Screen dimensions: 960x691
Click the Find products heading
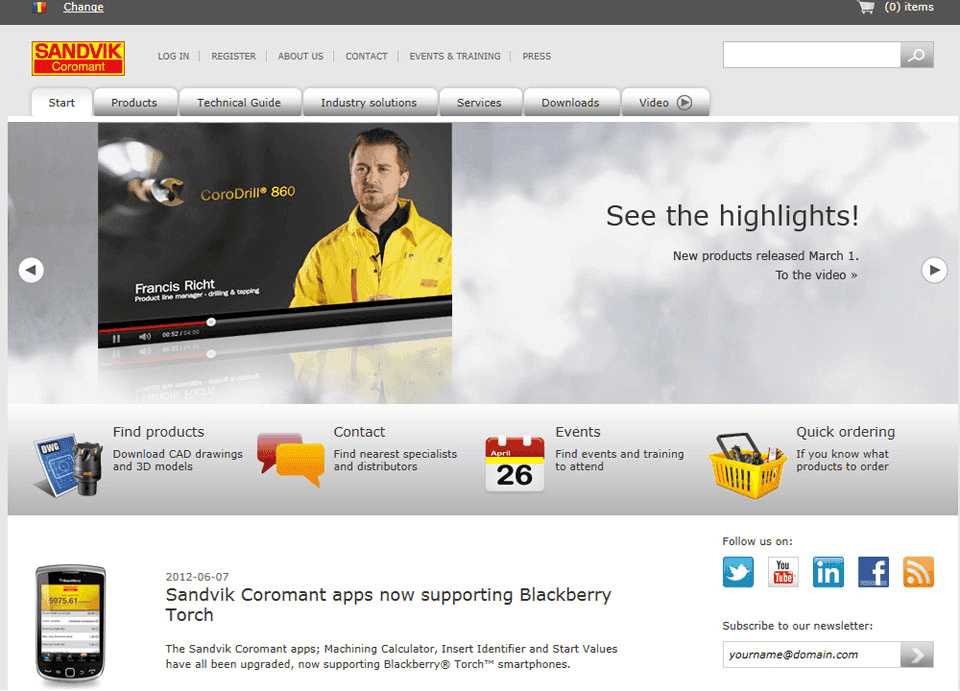pos(159,432)
